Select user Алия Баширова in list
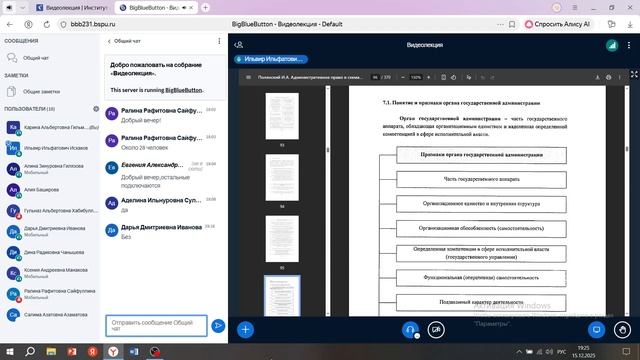Screen dimensions: 640x360 tap(52, 190)
